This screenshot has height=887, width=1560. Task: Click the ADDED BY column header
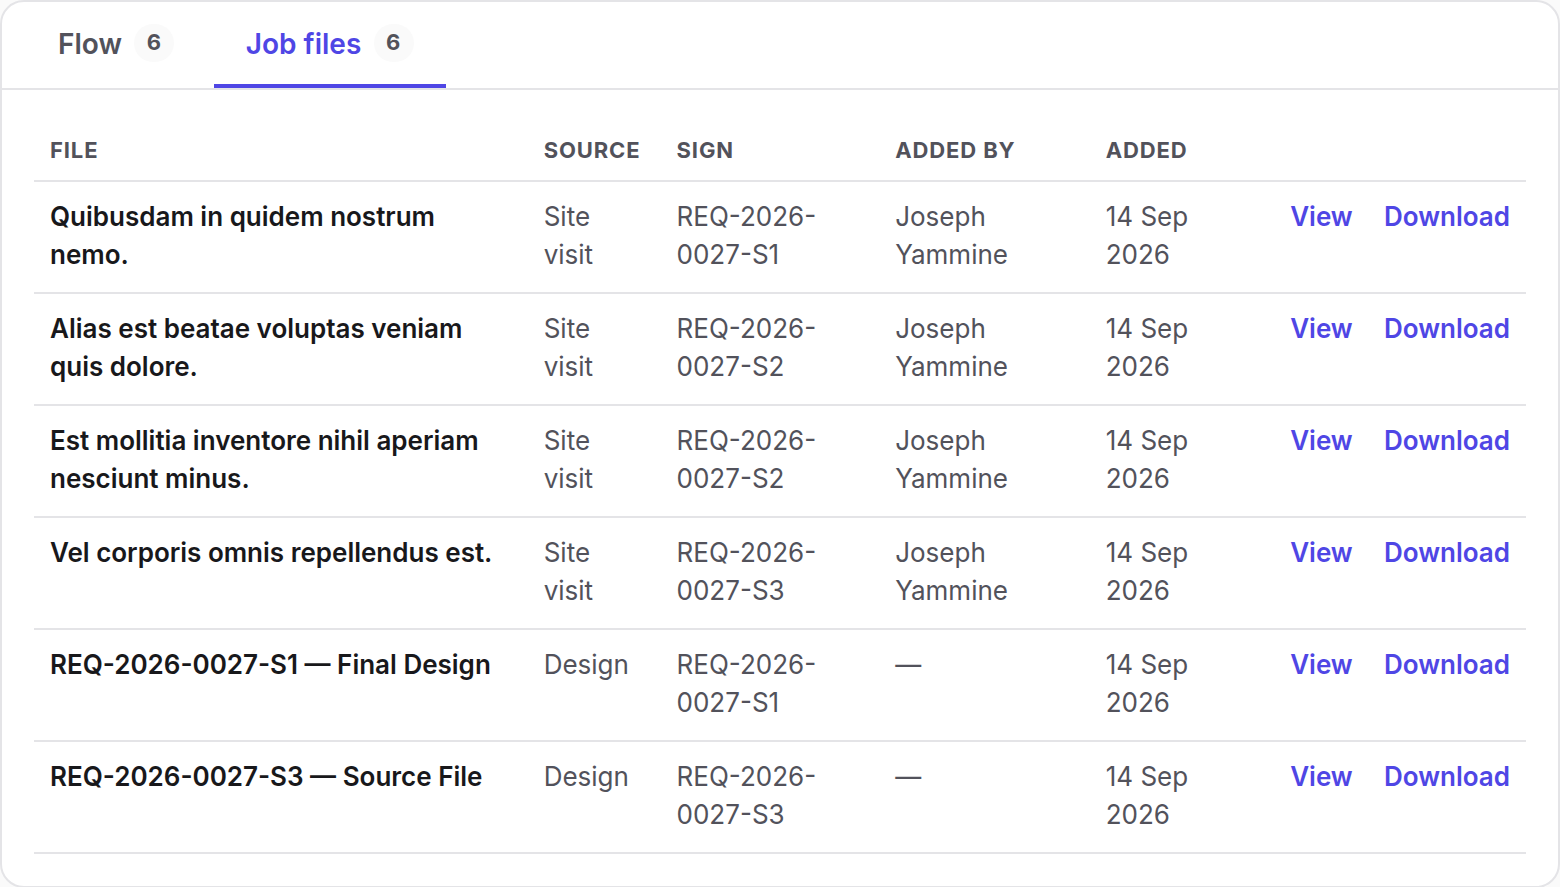[955, 151]
